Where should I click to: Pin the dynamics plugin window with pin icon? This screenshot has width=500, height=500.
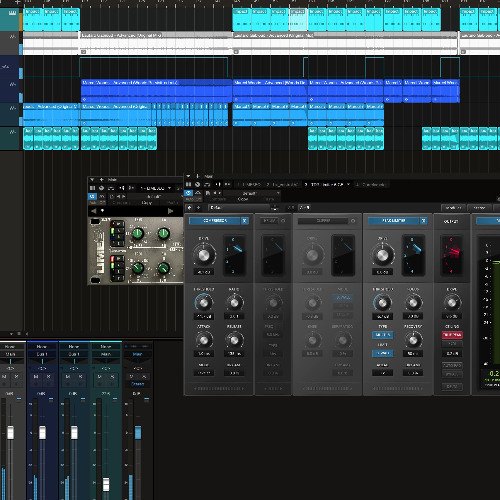[x=198, y=176]
